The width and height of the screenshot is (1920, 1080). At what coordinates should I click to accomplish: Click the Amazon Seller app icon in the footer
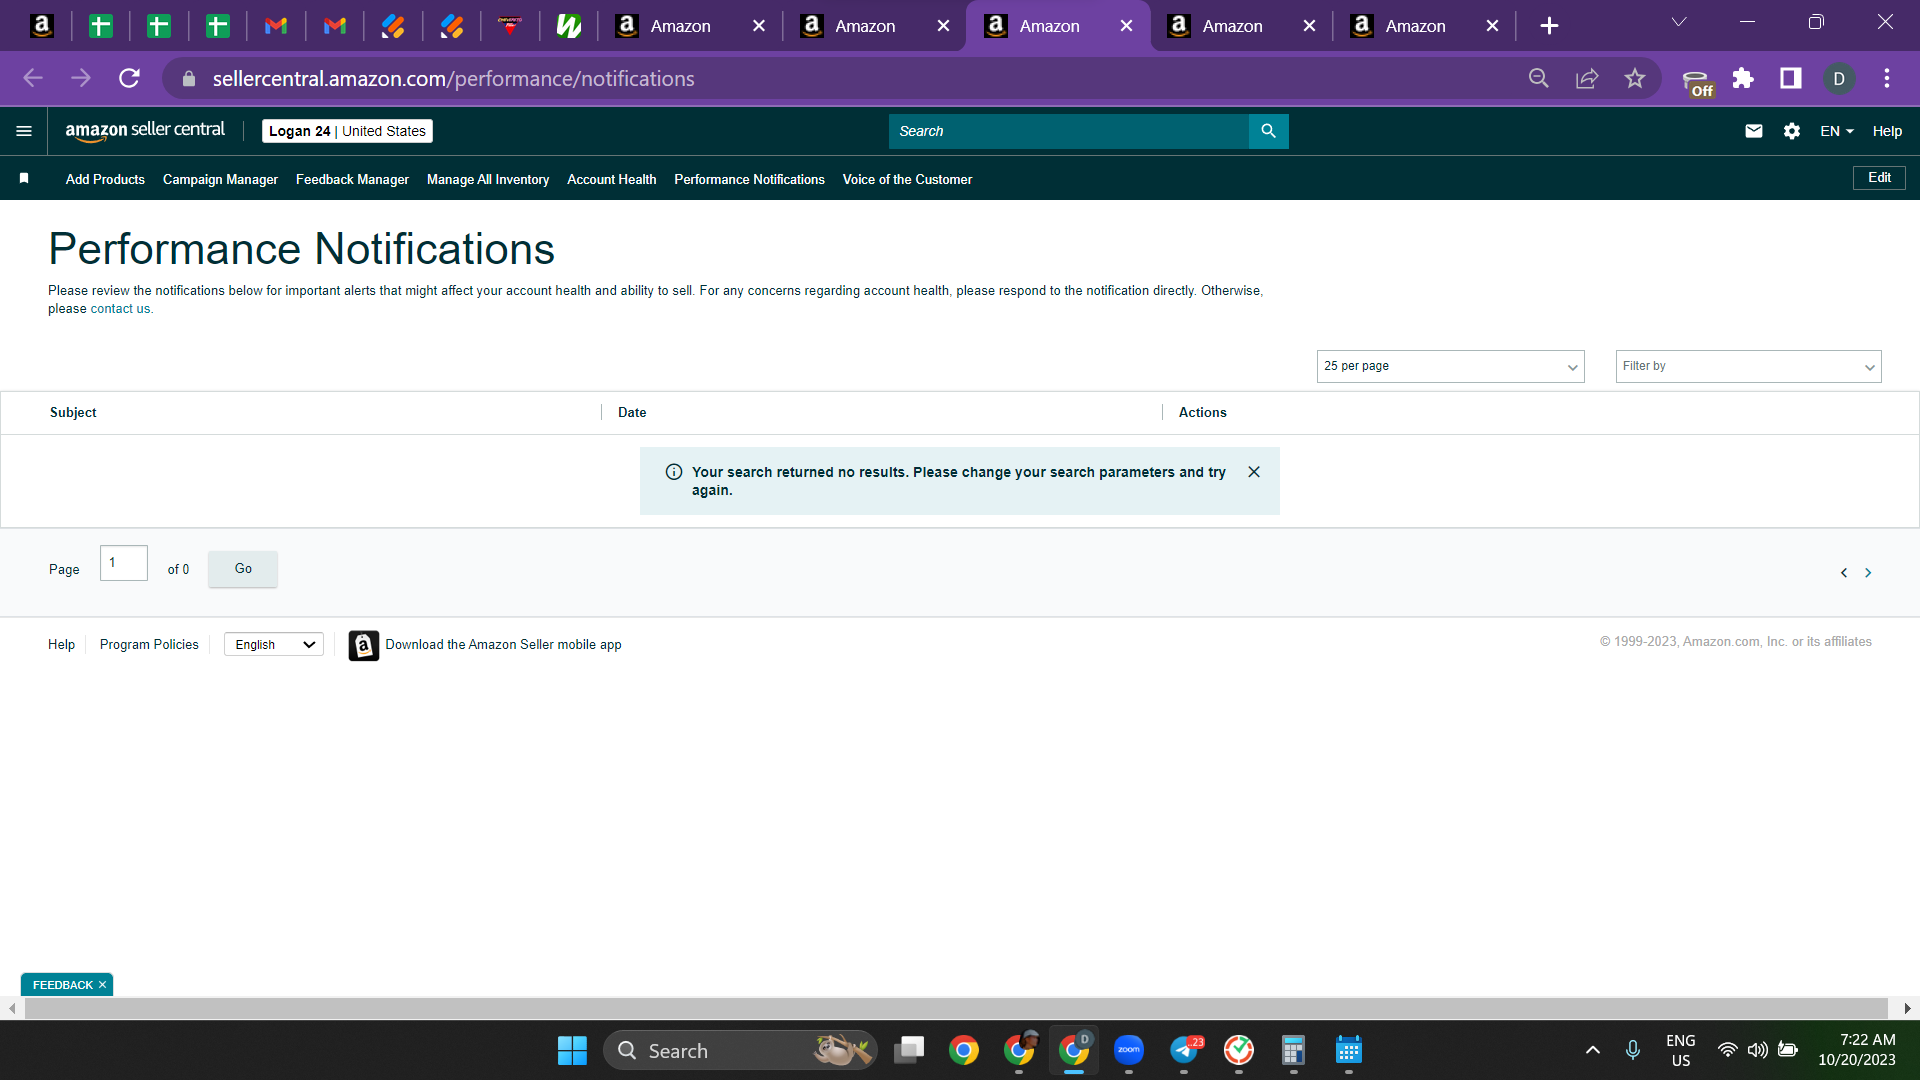coord(363,645)
